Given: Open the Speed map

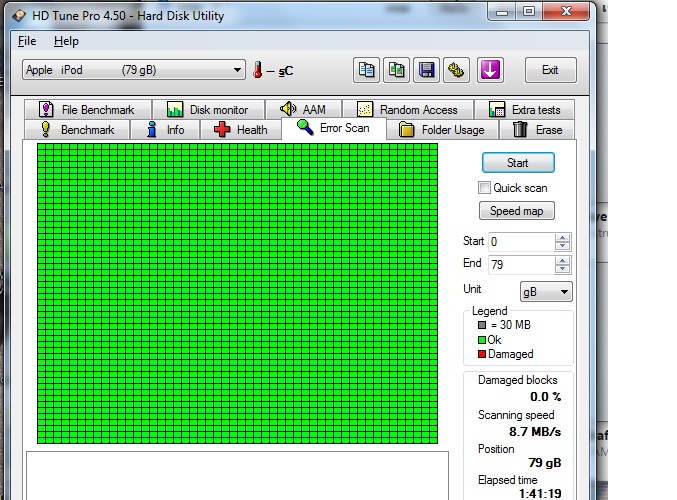Looking at the screenshot, I should (517, 211).
